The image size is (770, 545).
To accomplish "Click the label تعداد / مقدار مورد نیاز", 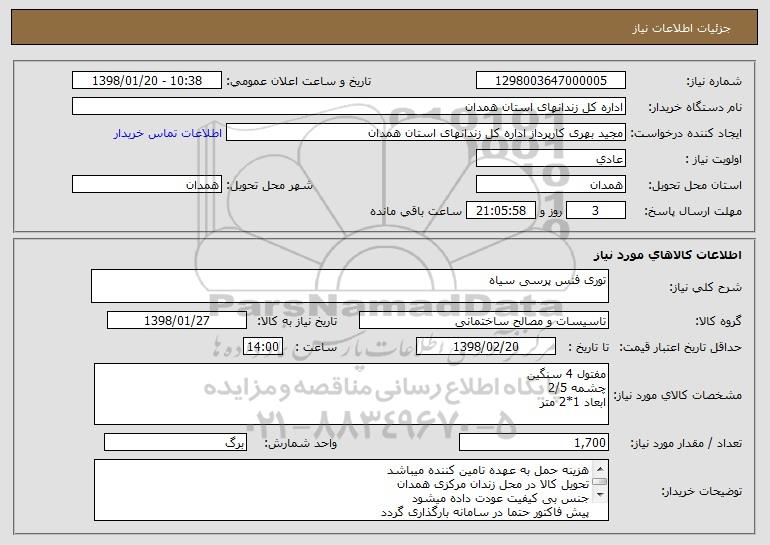I will pyautogui.click(x=686, y=443).
